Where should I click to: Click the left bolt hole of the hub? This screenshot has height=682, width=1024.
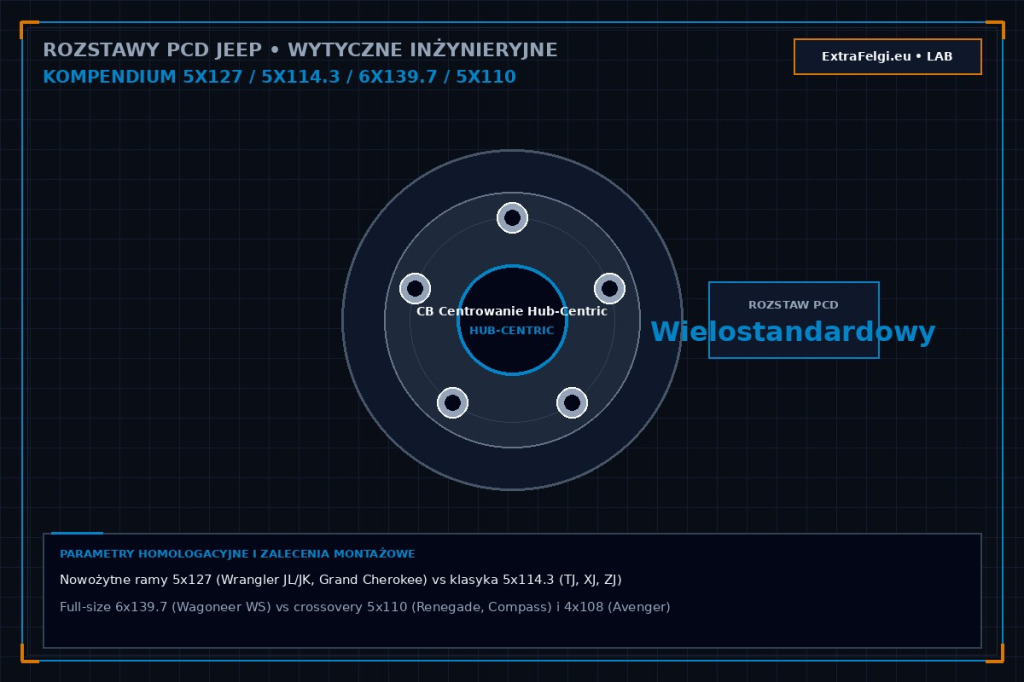(x=415, y=288)
